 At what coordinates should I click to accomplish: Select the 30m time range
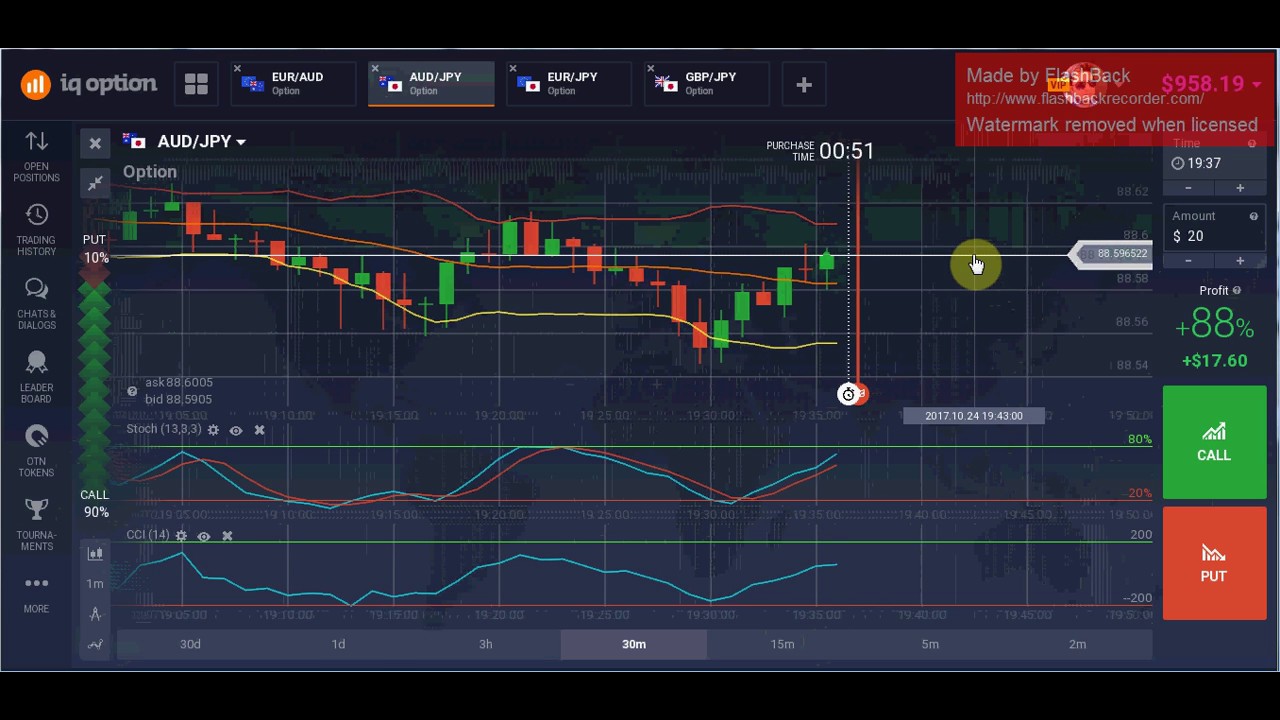pyautogui.click(x=634, y=644)
